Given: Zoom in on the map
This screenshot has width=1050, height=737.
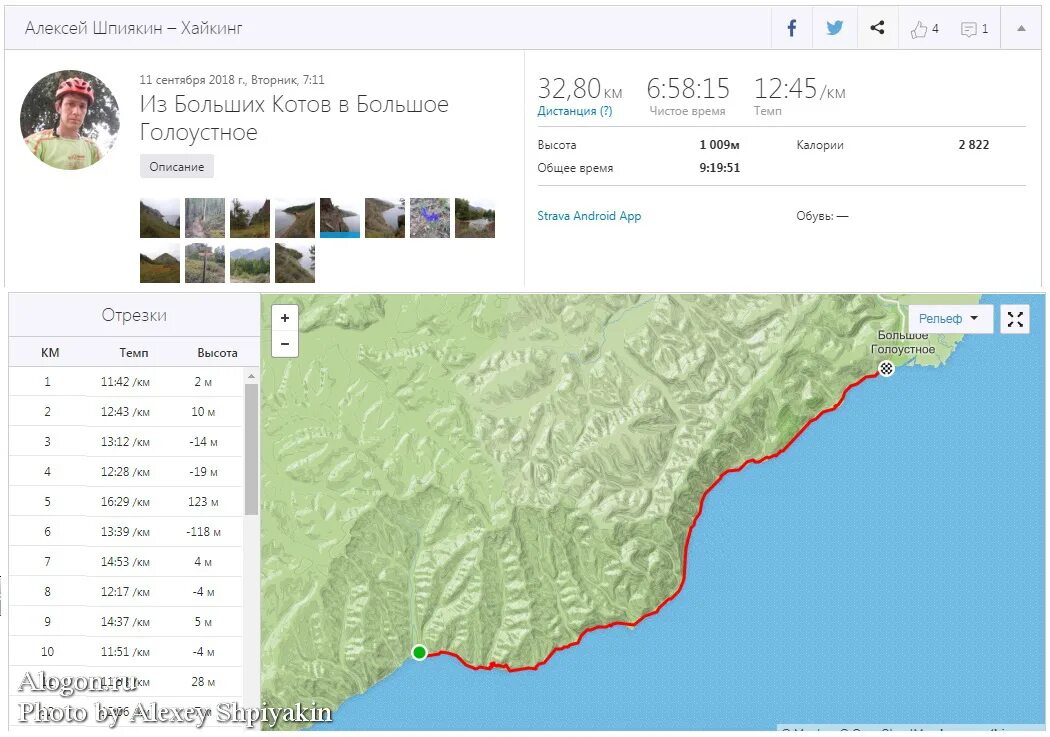Looking at the screenshot, I should [285, 318].
